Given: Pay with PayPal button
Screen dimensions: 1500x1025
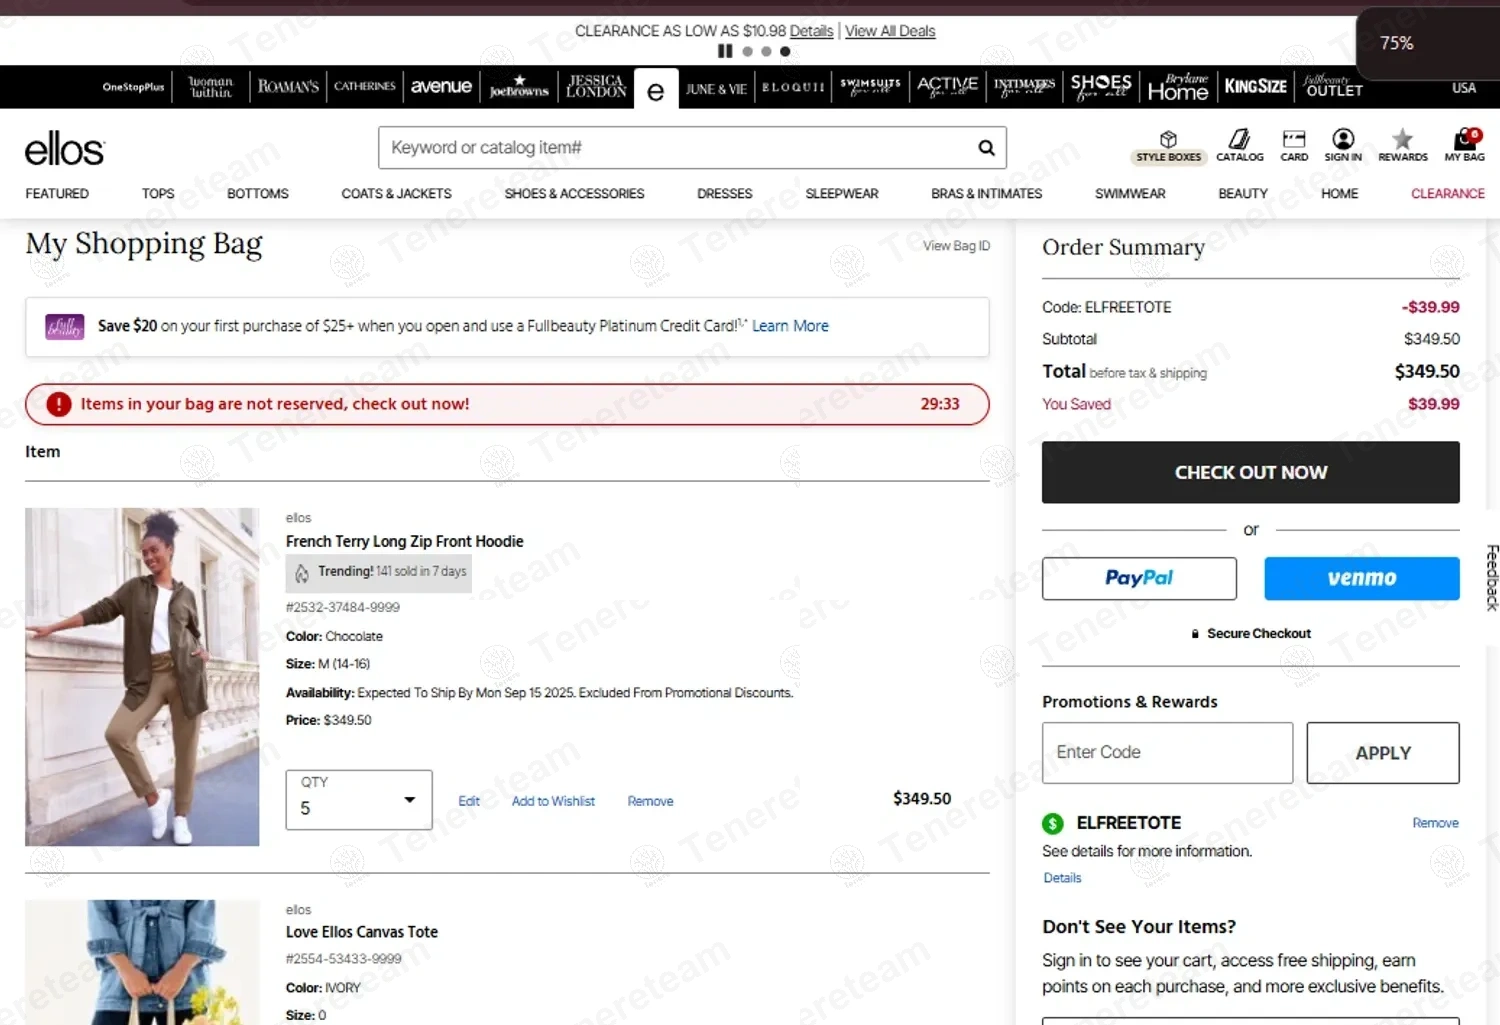Looking at the screenshot, I should [1139, 578].
